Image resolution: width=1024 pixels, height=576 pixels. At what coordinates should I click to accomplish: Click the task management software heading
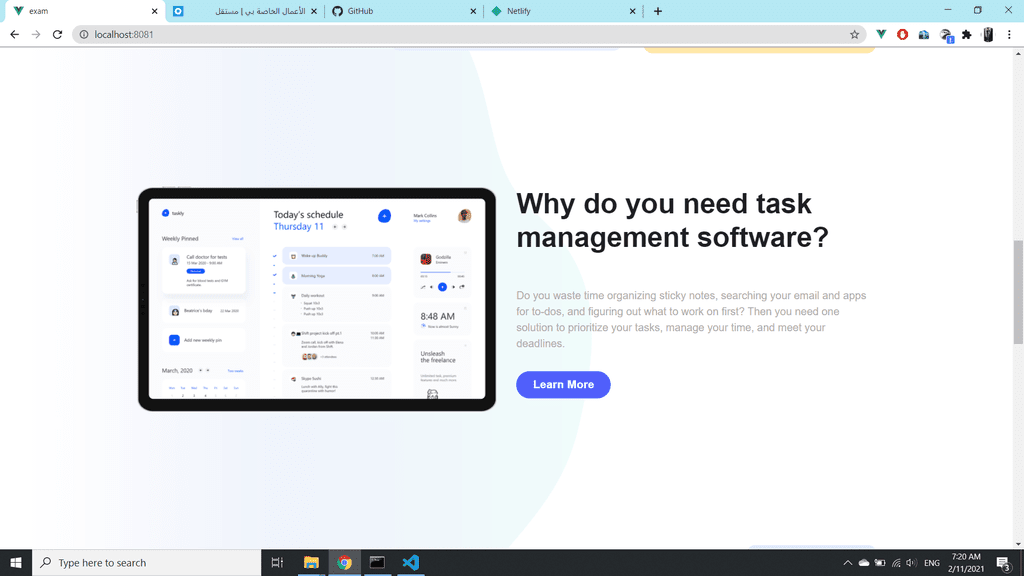coord(672,221)
